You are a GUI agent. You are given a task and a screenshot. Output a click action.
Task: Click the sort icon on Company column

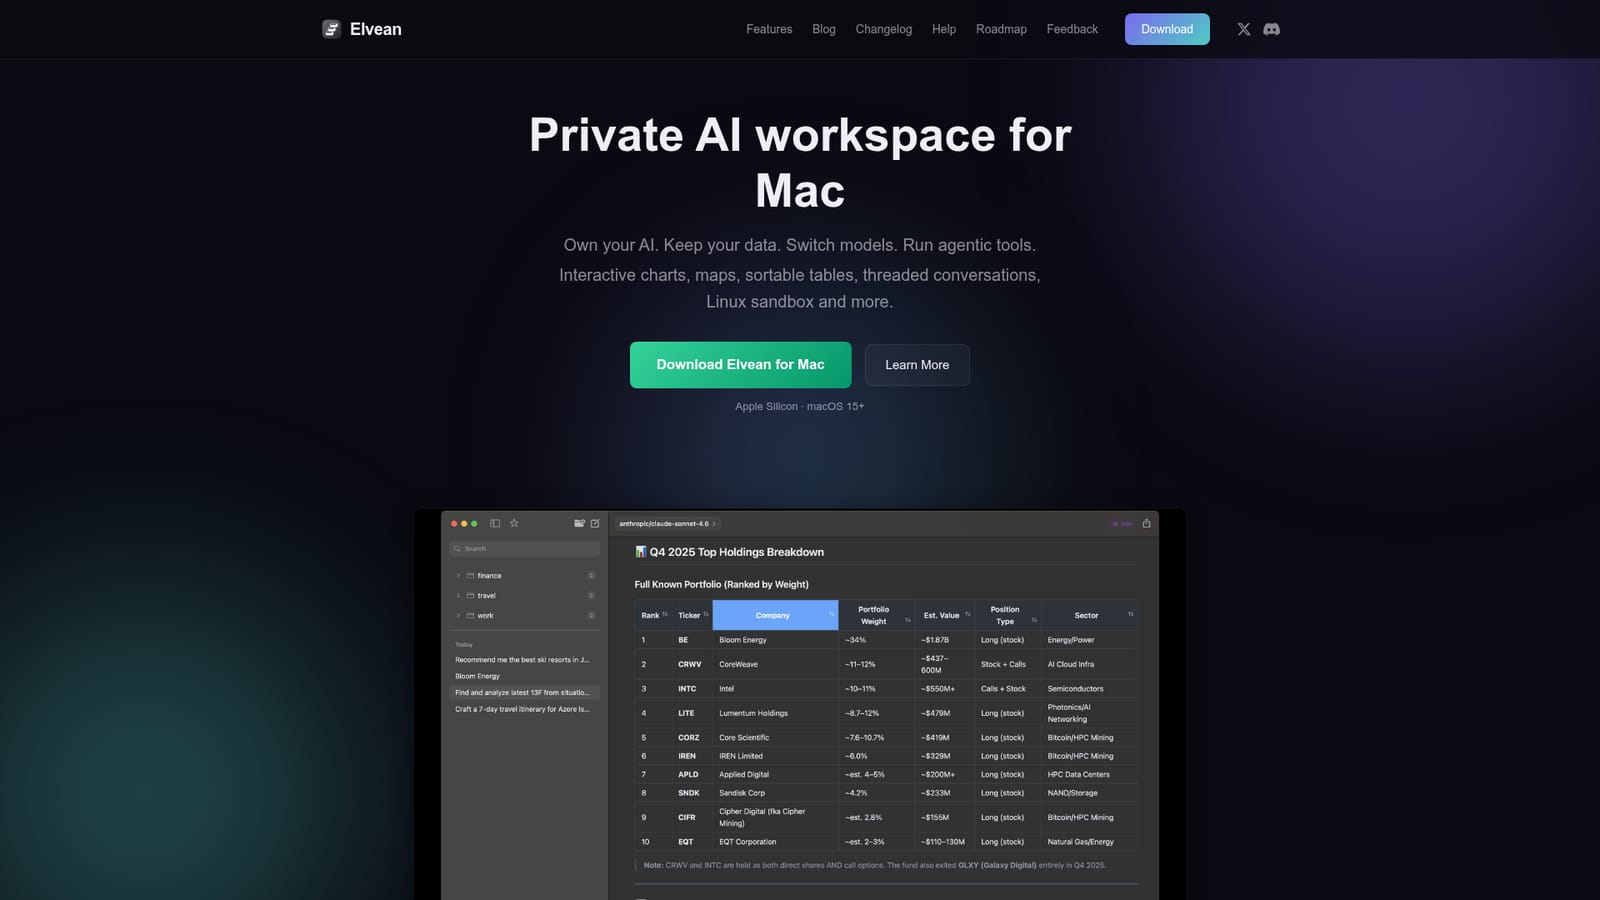click(831, 614)
